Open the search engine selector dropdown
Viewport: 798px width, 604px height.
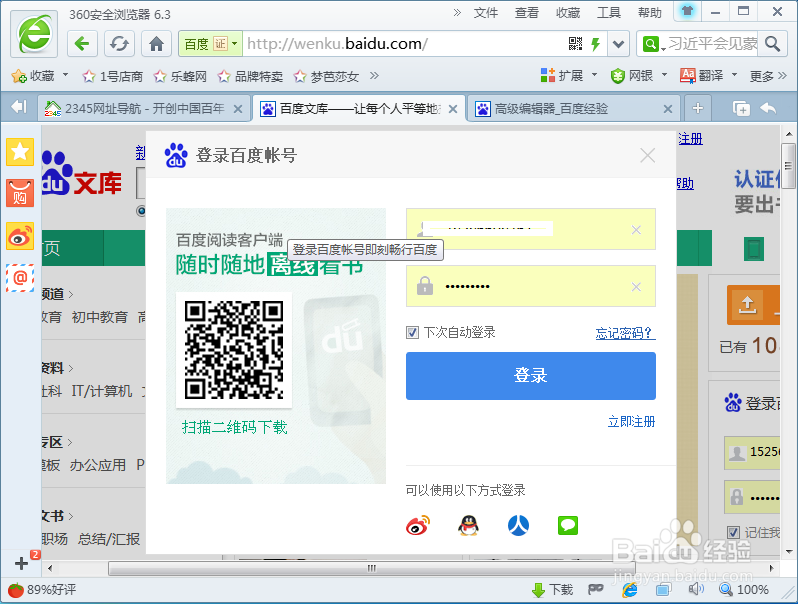pos(653,44)
